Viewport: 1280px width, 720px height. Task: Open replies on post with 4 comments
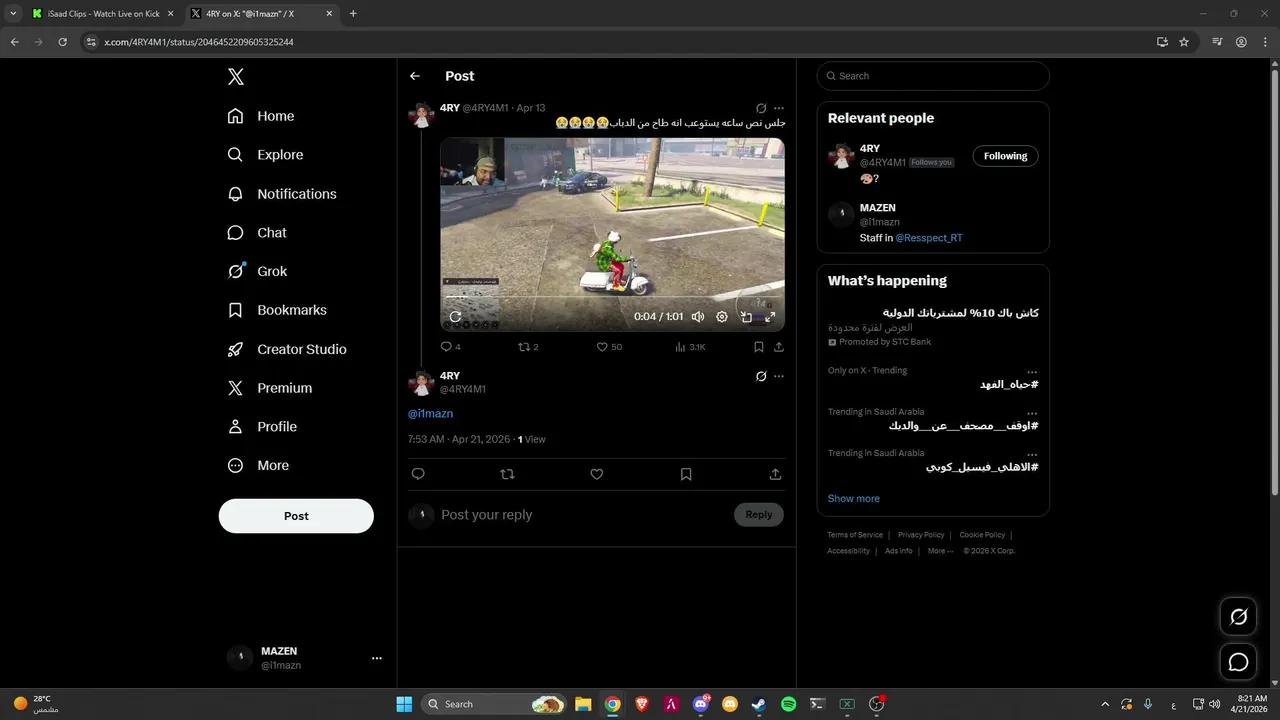click(450, 347)
